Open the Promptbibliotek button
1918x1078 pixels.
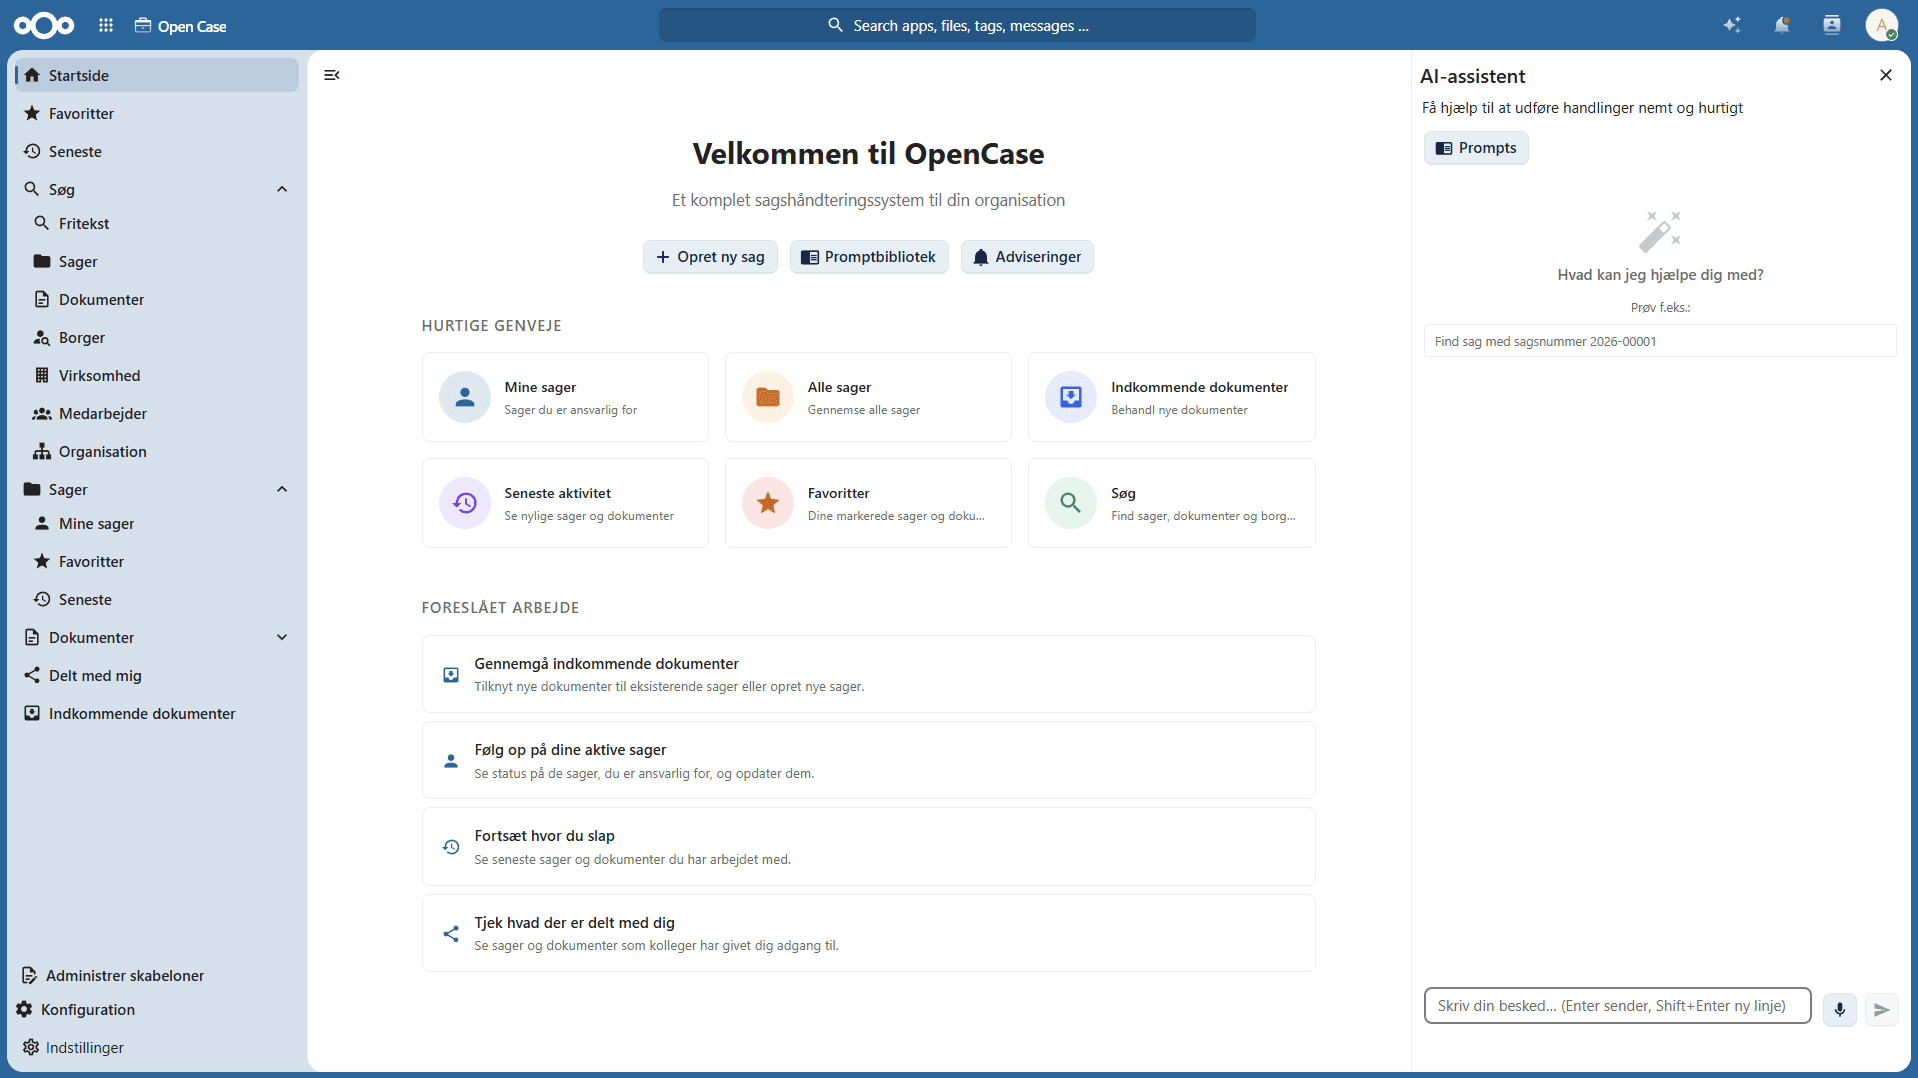pyautogui.click(x=869, y=257)
